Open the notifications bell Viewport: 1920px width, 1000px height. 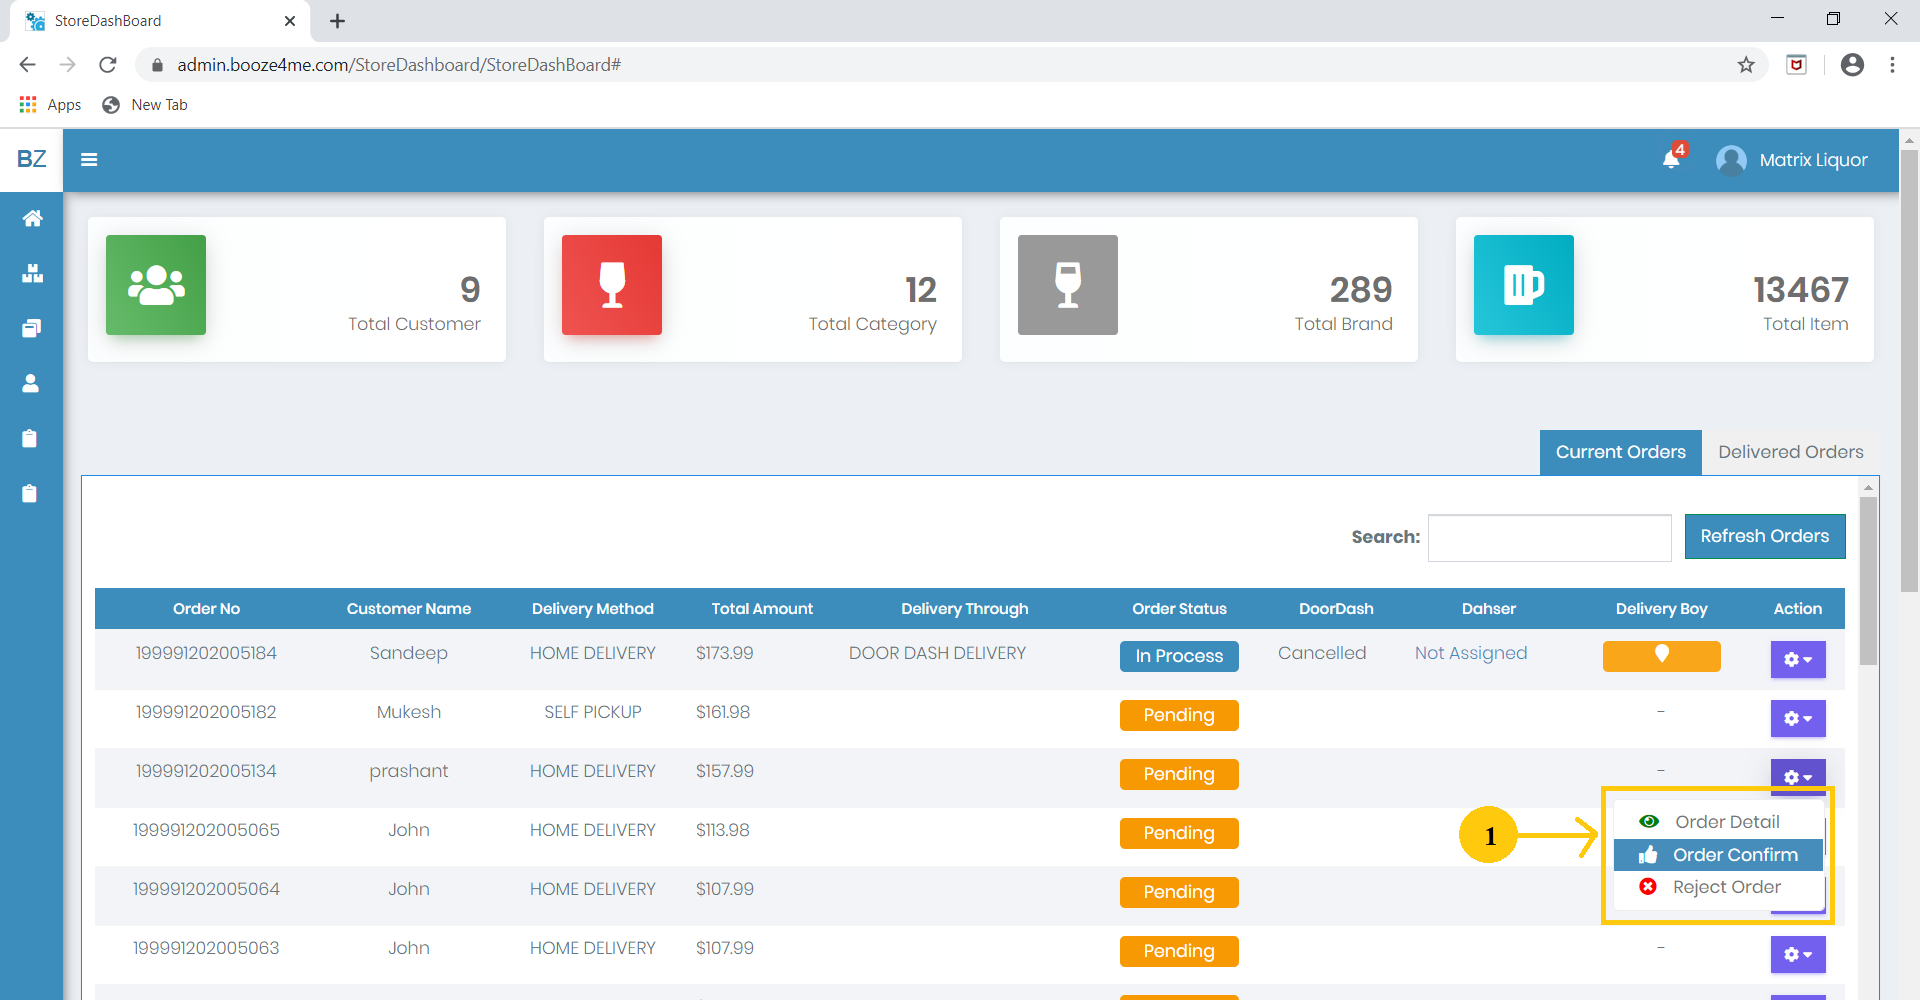1672,158
